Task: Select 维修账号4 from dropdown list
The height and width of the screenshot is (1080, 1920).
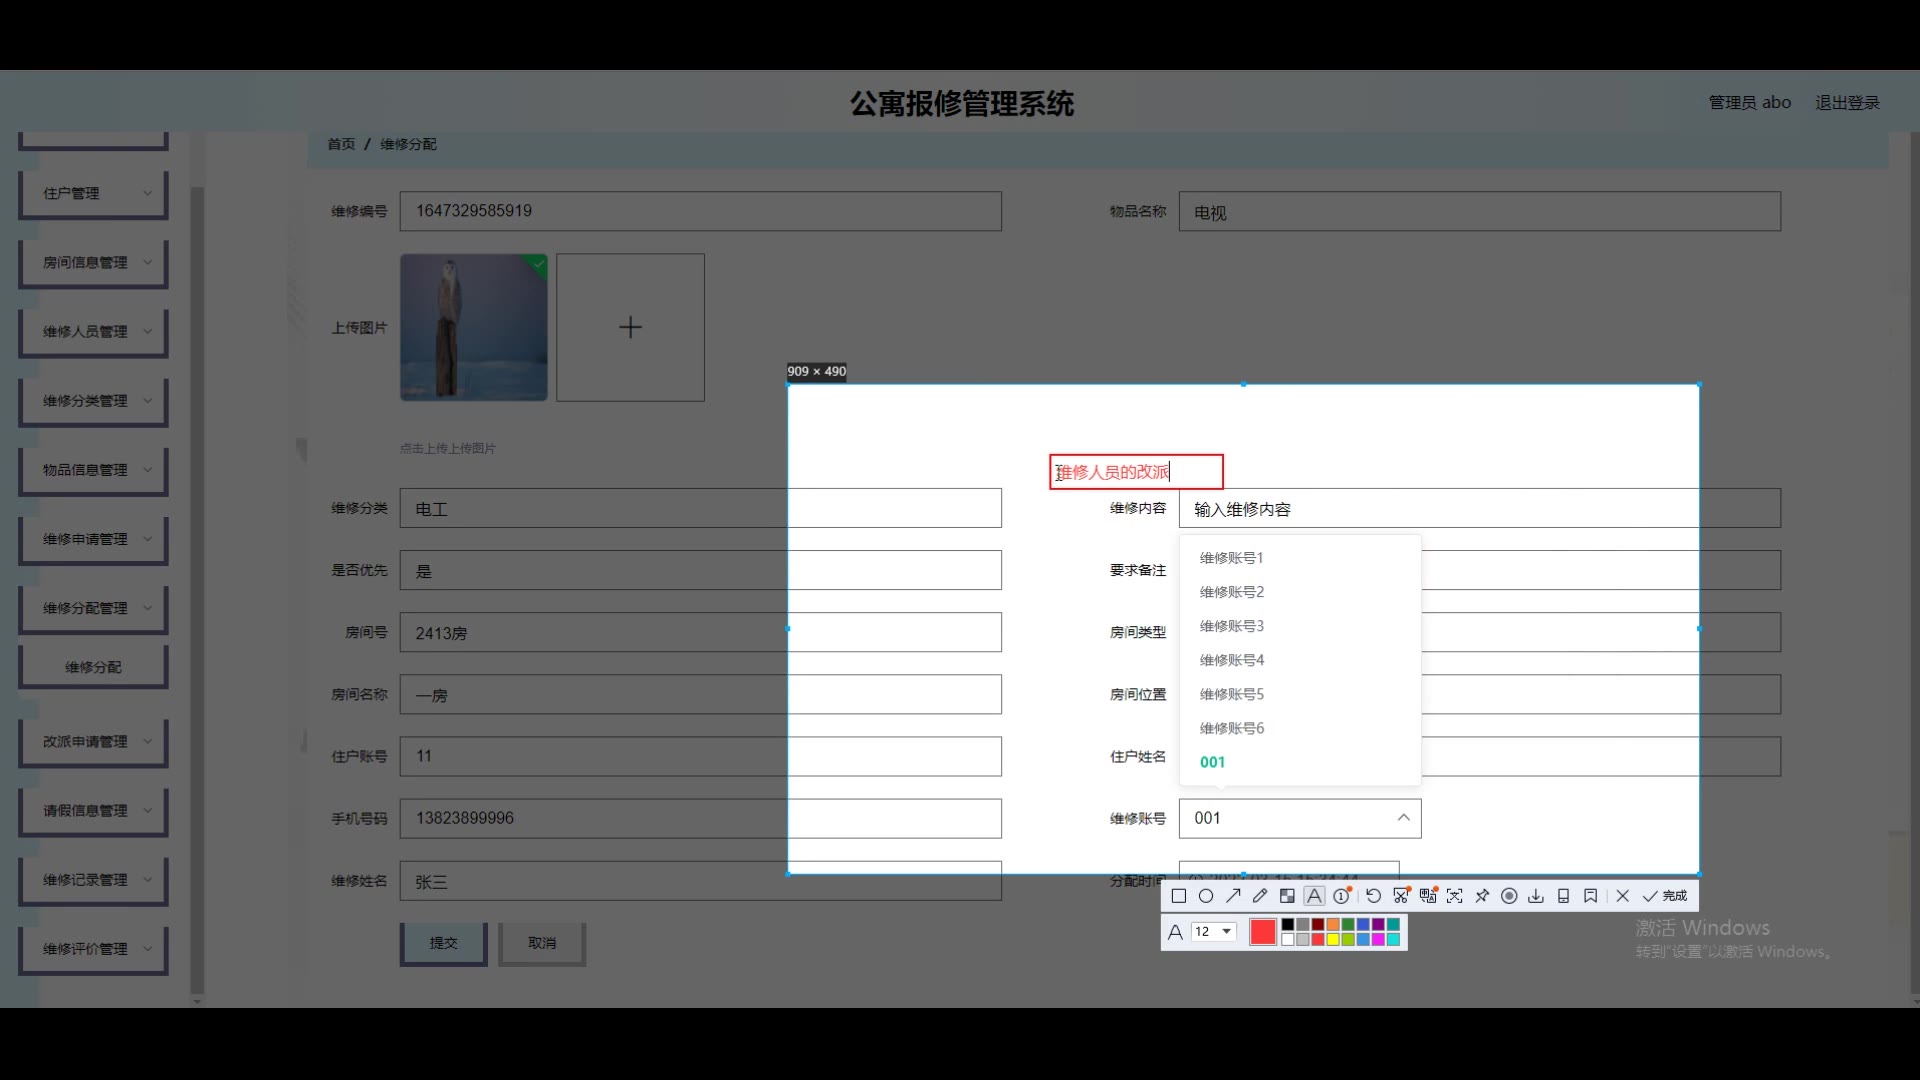Action: [x=1300, y=660]
